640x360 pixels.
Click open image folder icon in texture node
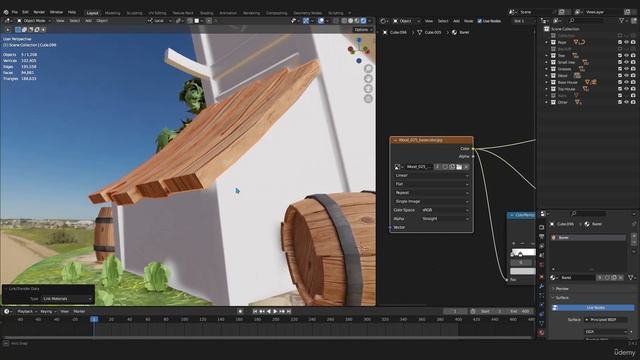point(459,167)
